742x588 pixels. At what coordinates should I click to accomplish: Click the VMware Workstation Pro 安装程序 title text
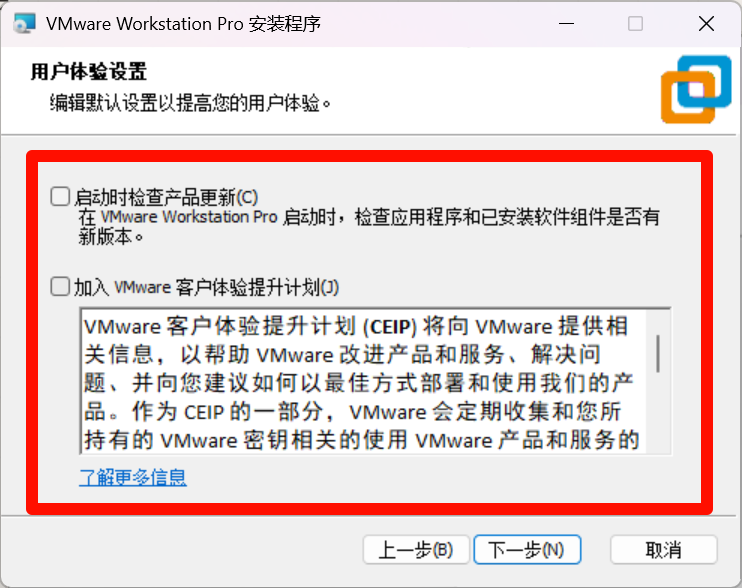[x=184, y=24]
